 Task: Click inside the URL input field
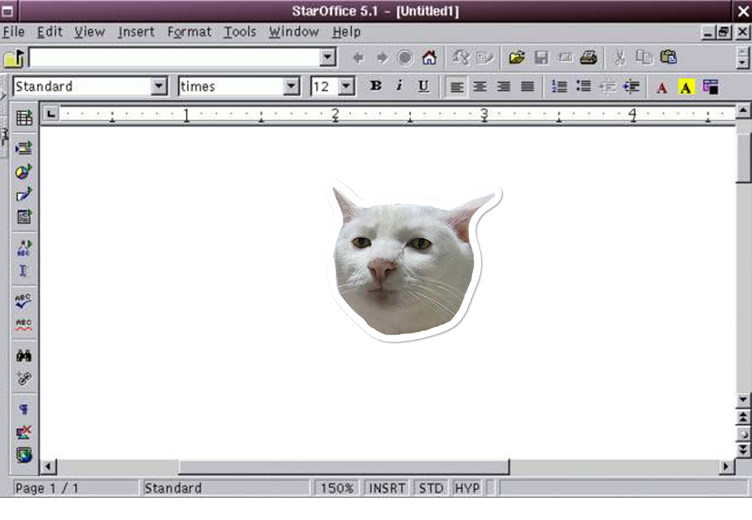(x=175, y=58)
